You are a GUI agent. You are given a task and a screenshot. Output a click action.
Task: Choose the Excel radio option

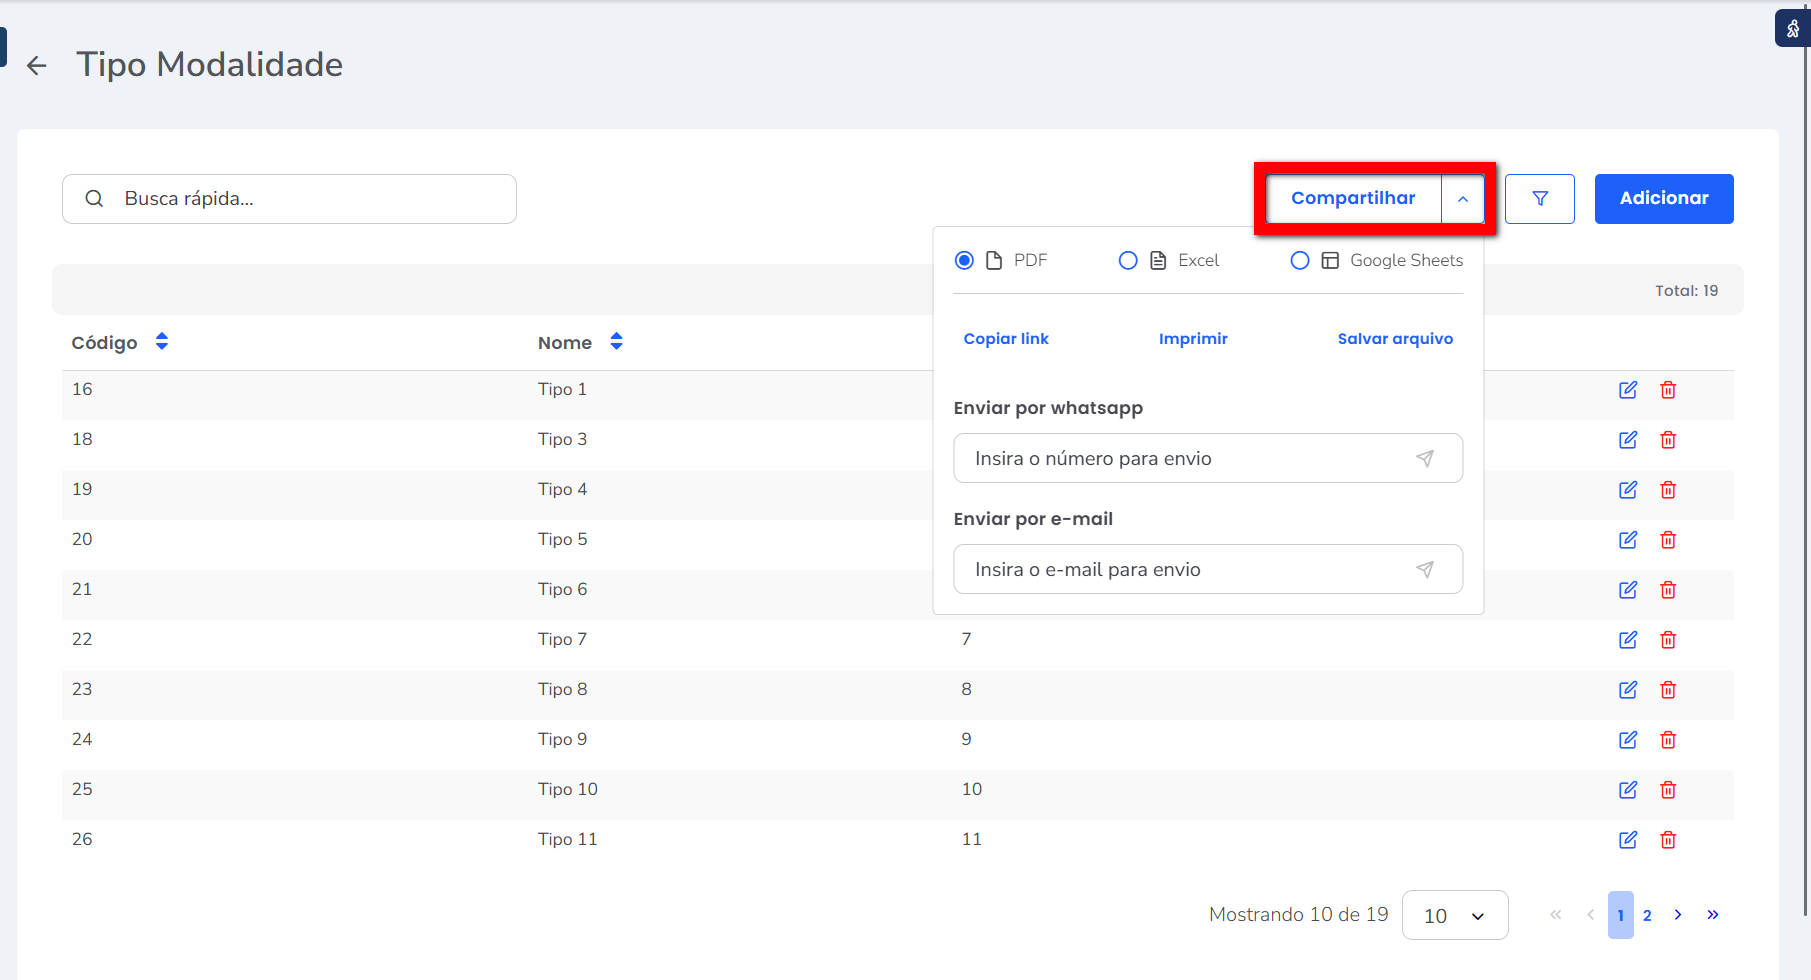(x=1128, y=261)
